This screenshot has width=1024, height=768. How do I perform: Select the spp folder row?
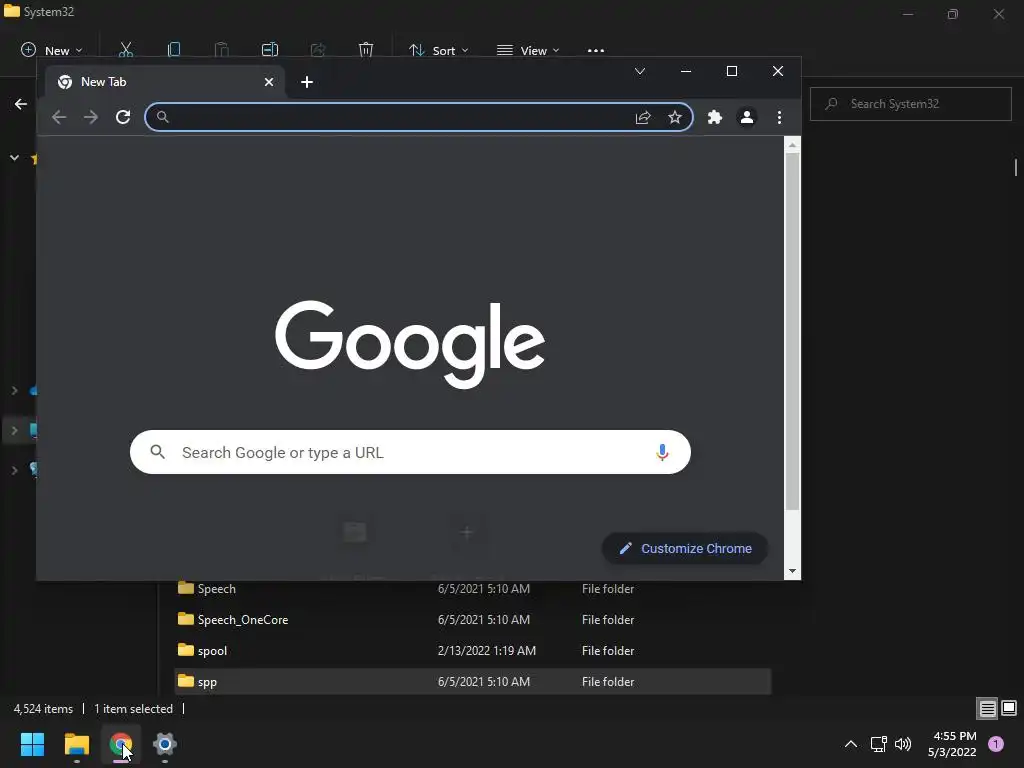click(473, 681)
